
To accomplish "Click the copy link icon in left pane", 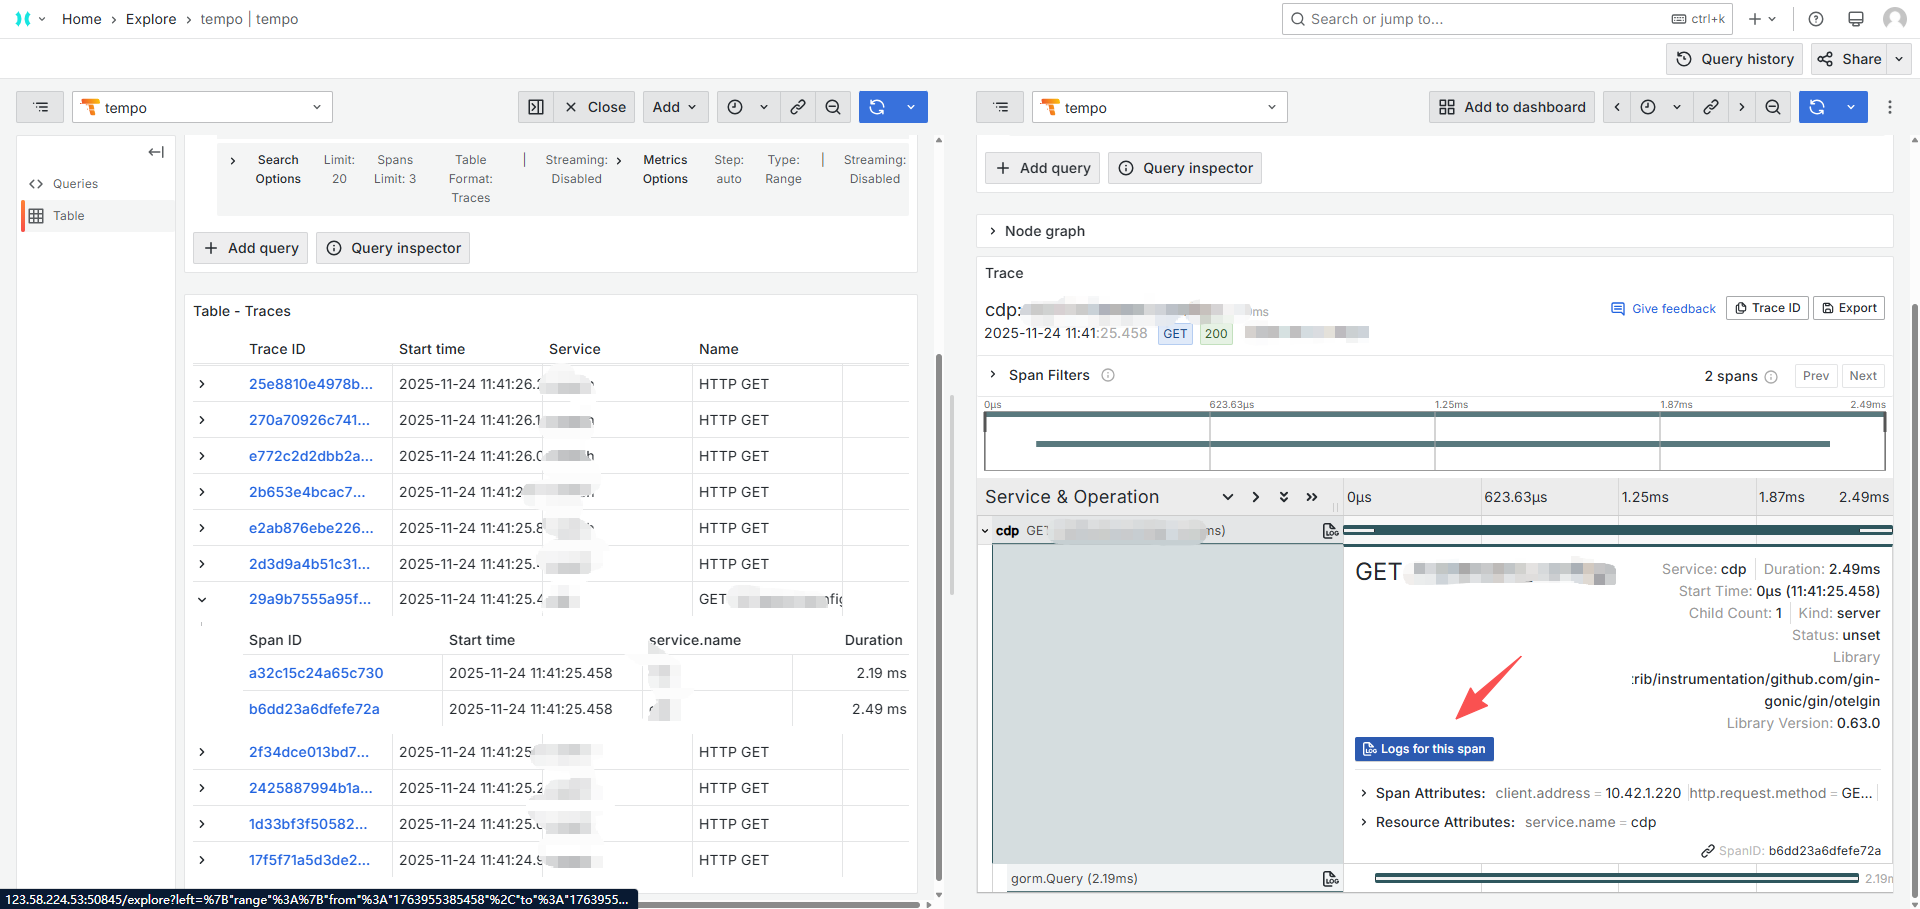I will click(798, 107).
